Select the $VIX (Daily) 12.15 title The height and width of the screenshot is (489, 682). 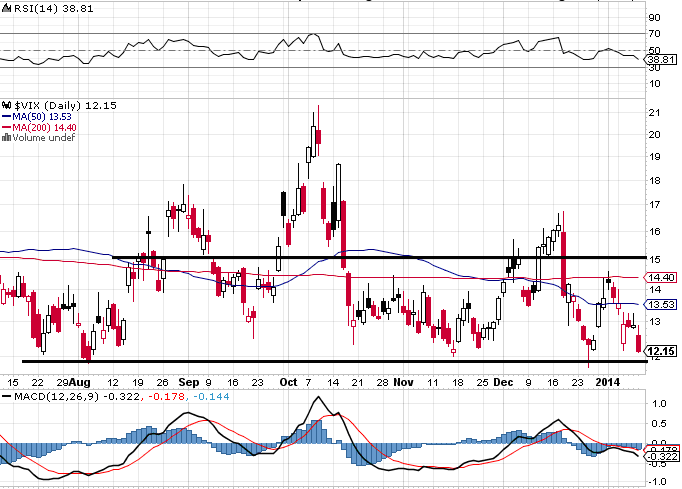click(x=65, y=105)
